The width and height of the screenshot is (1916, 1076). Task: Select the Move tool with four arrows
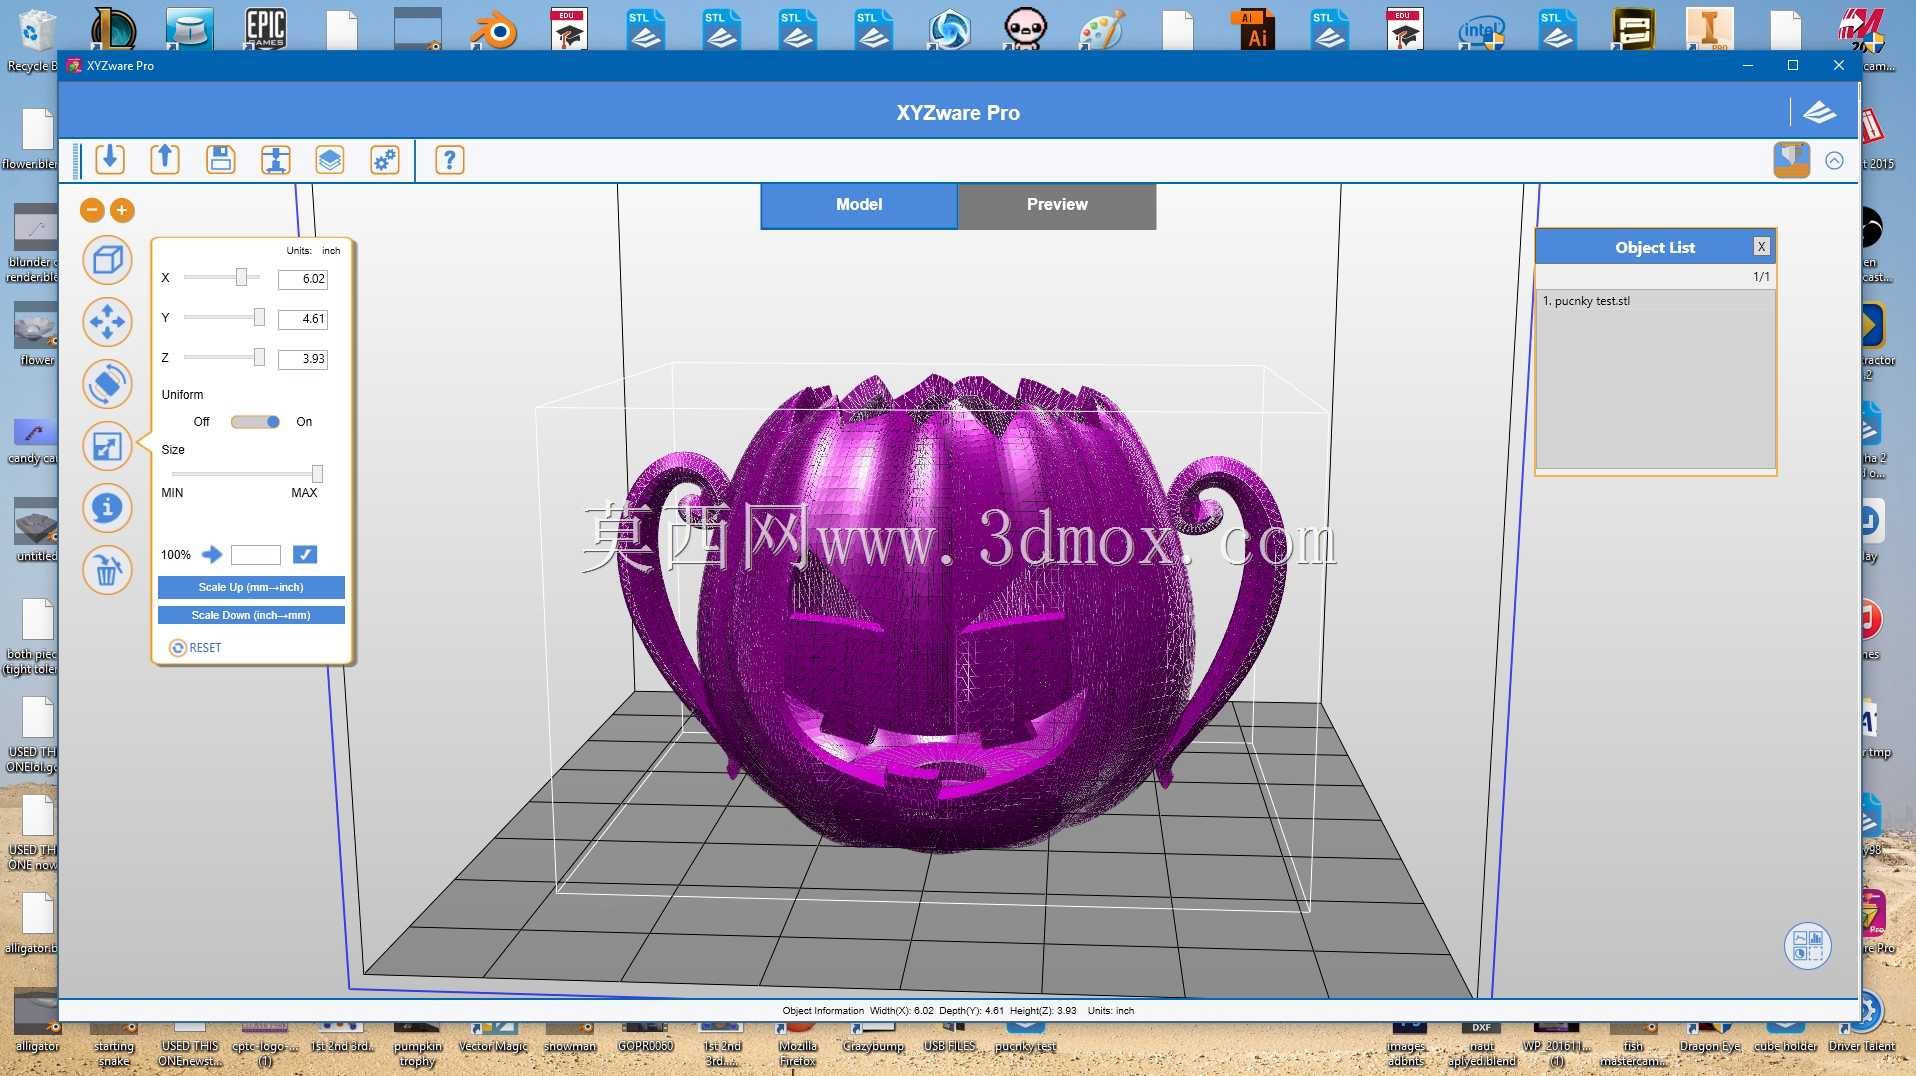click(107, 322)
